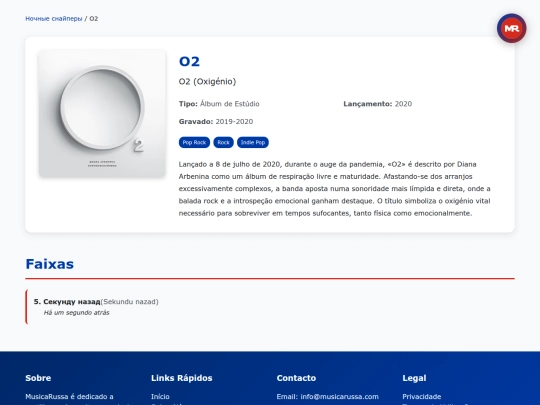Click the MR round logo badge
Image resolution: width=540 pixels, height=405 pixels.
511,28
